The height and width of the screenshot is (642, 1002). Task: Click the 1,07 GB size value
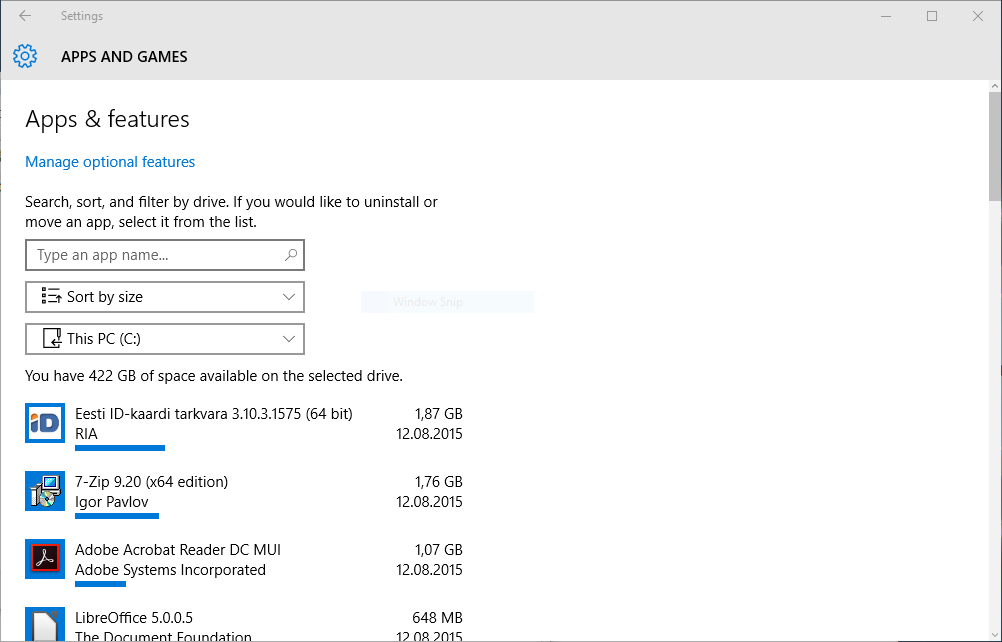(438, 550)
